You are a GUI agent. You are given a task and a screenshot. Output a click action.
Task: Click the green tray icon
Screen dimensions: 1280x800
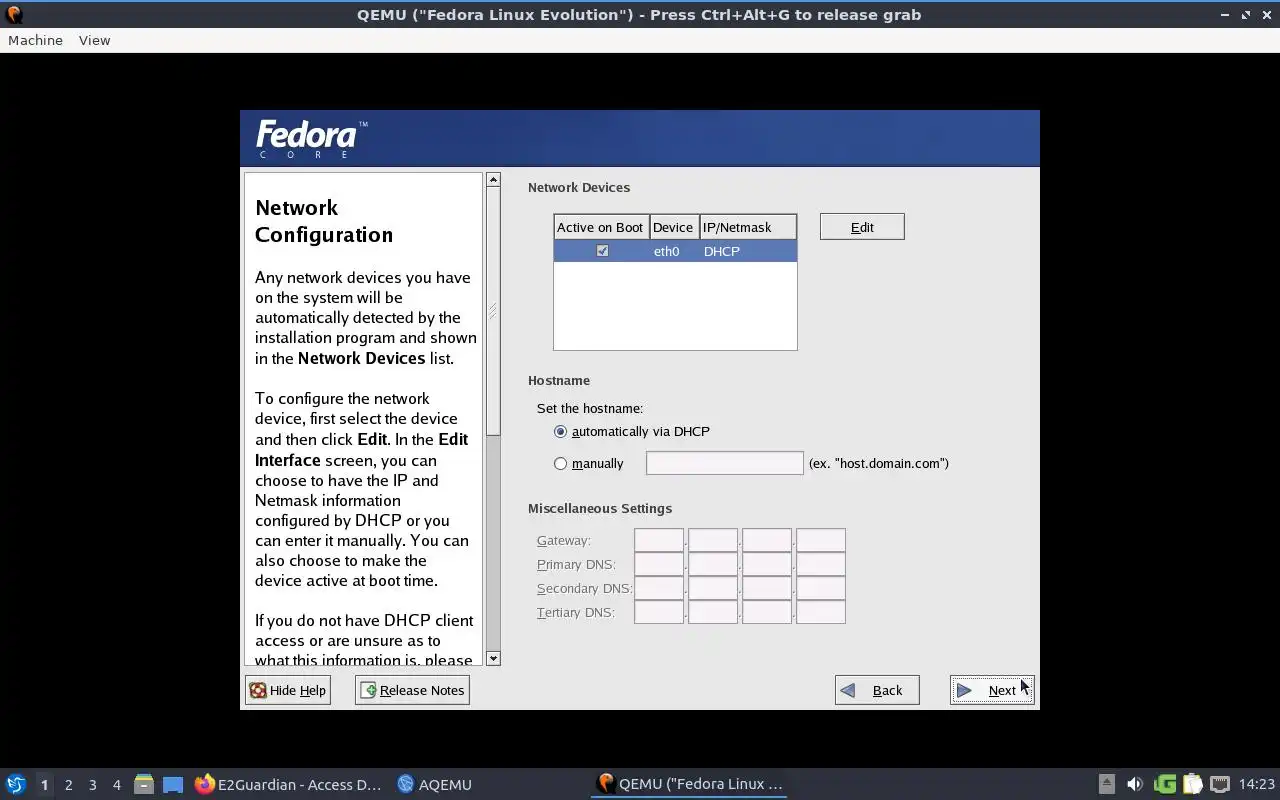coord(1164,784)
